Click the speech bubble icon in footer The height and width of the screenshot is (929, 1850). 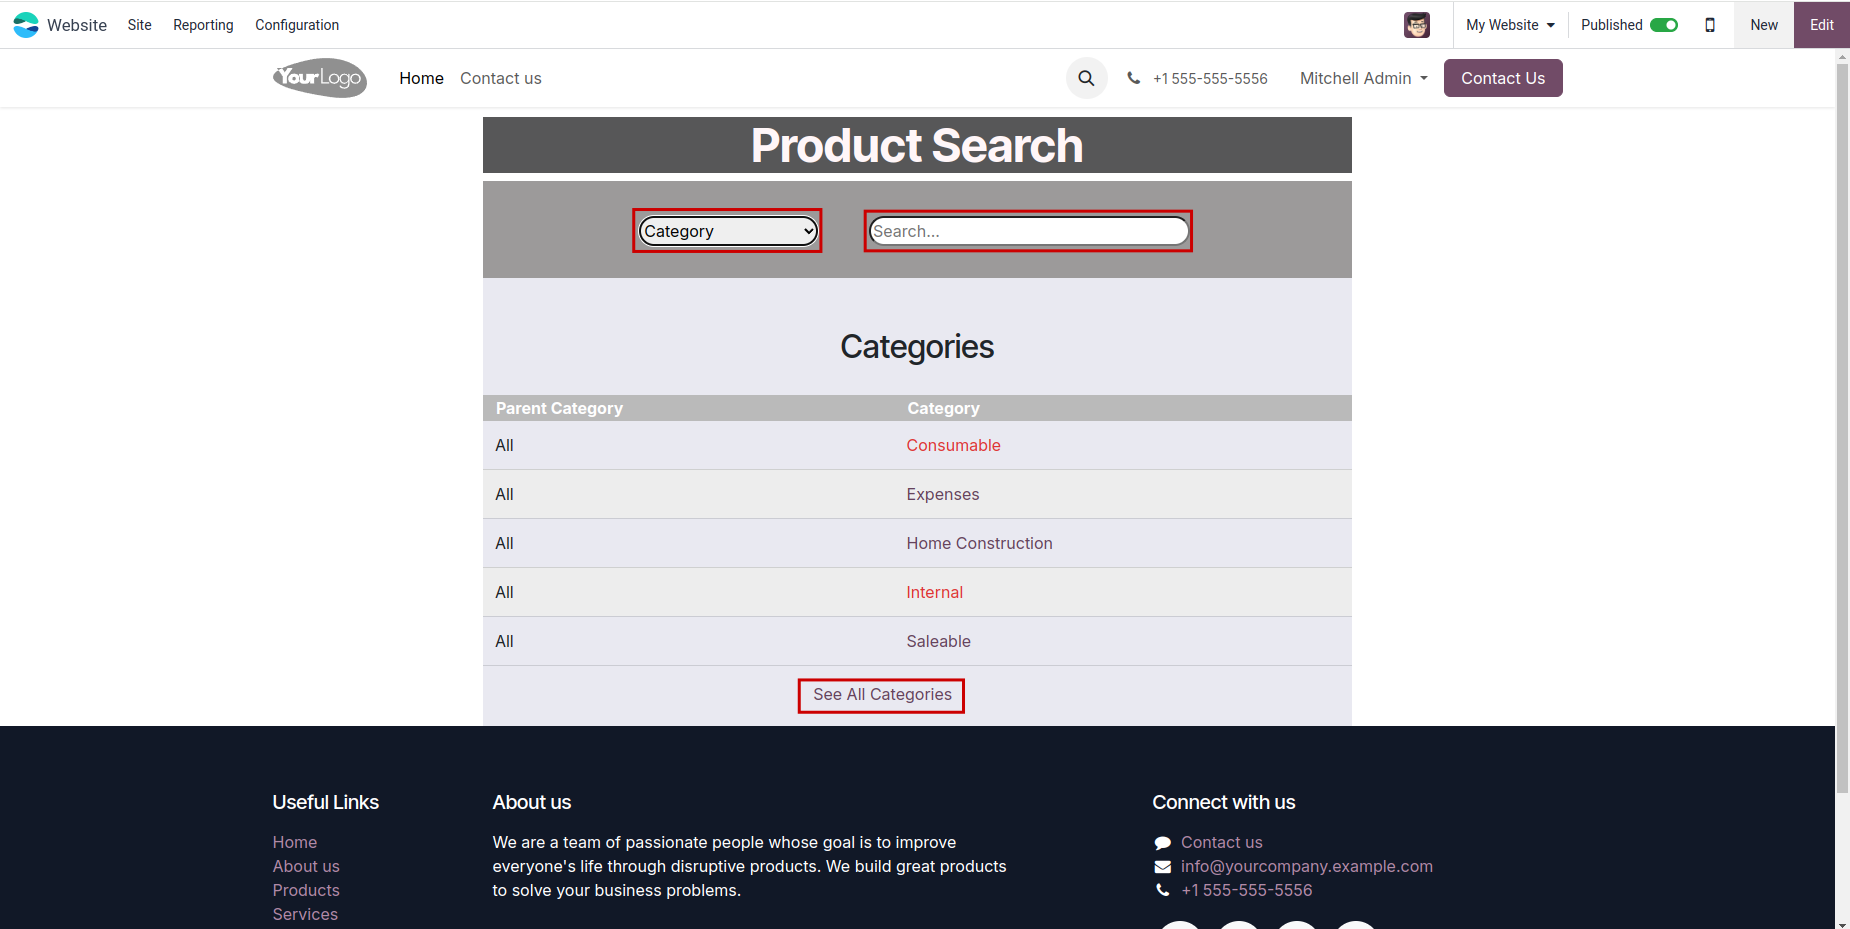pyautogui.click(x=1162, y=843)
